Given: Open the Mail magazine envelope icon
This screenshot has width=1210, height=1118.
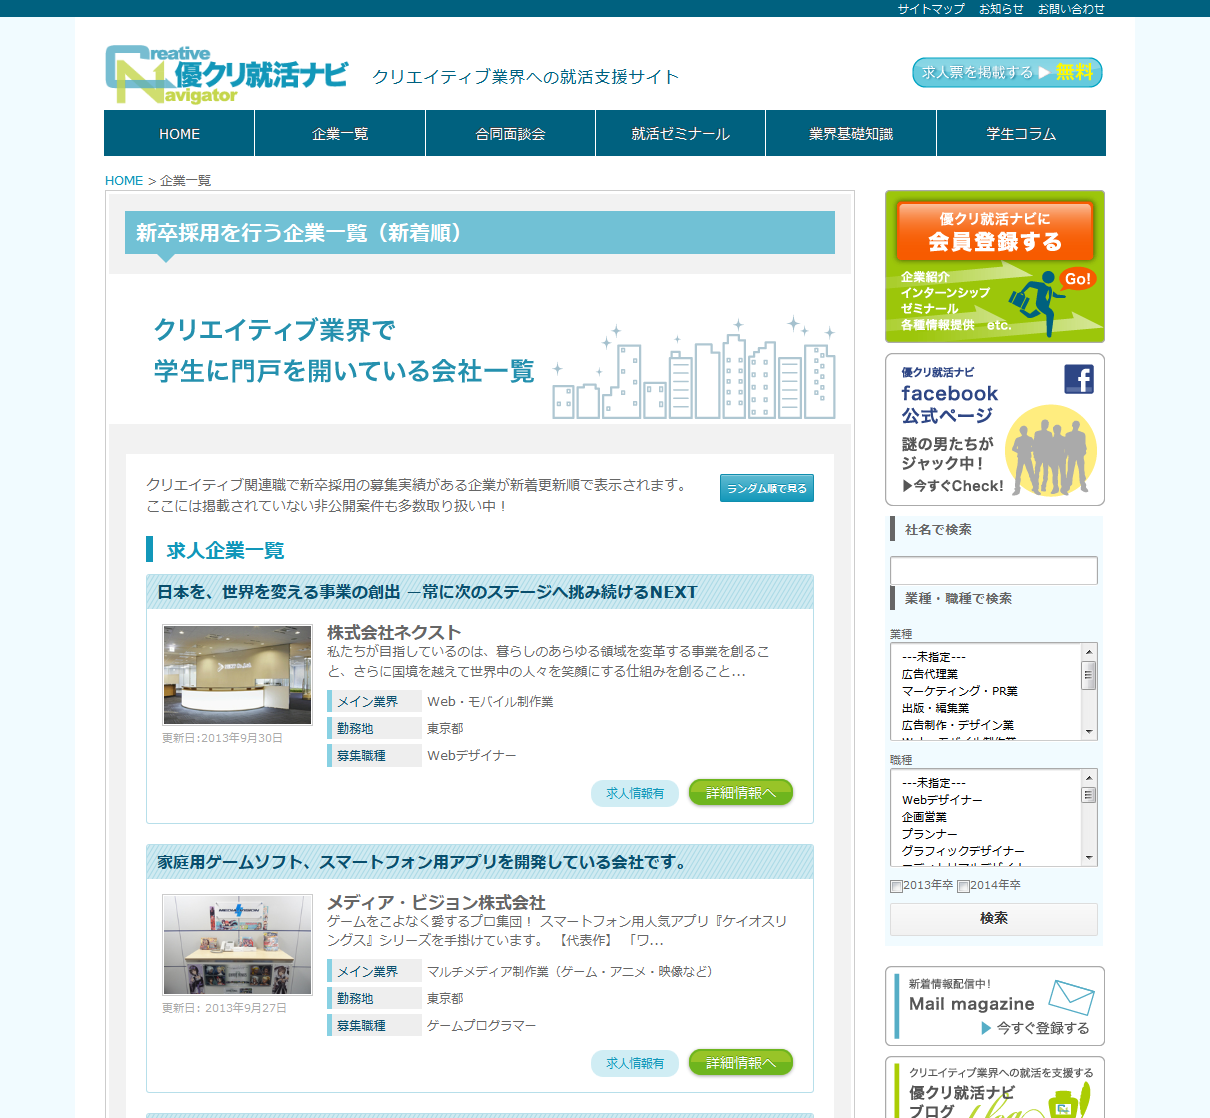Looking at the screenshot, I should tap(1071, 997).
